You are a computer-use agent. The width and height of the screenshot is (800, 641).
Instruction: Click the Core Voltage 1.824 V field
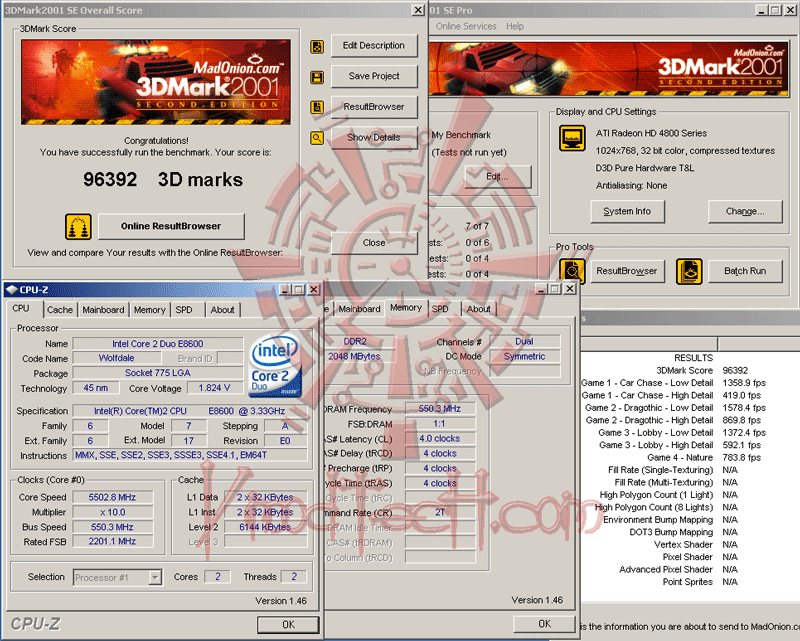tap(214, 388)
